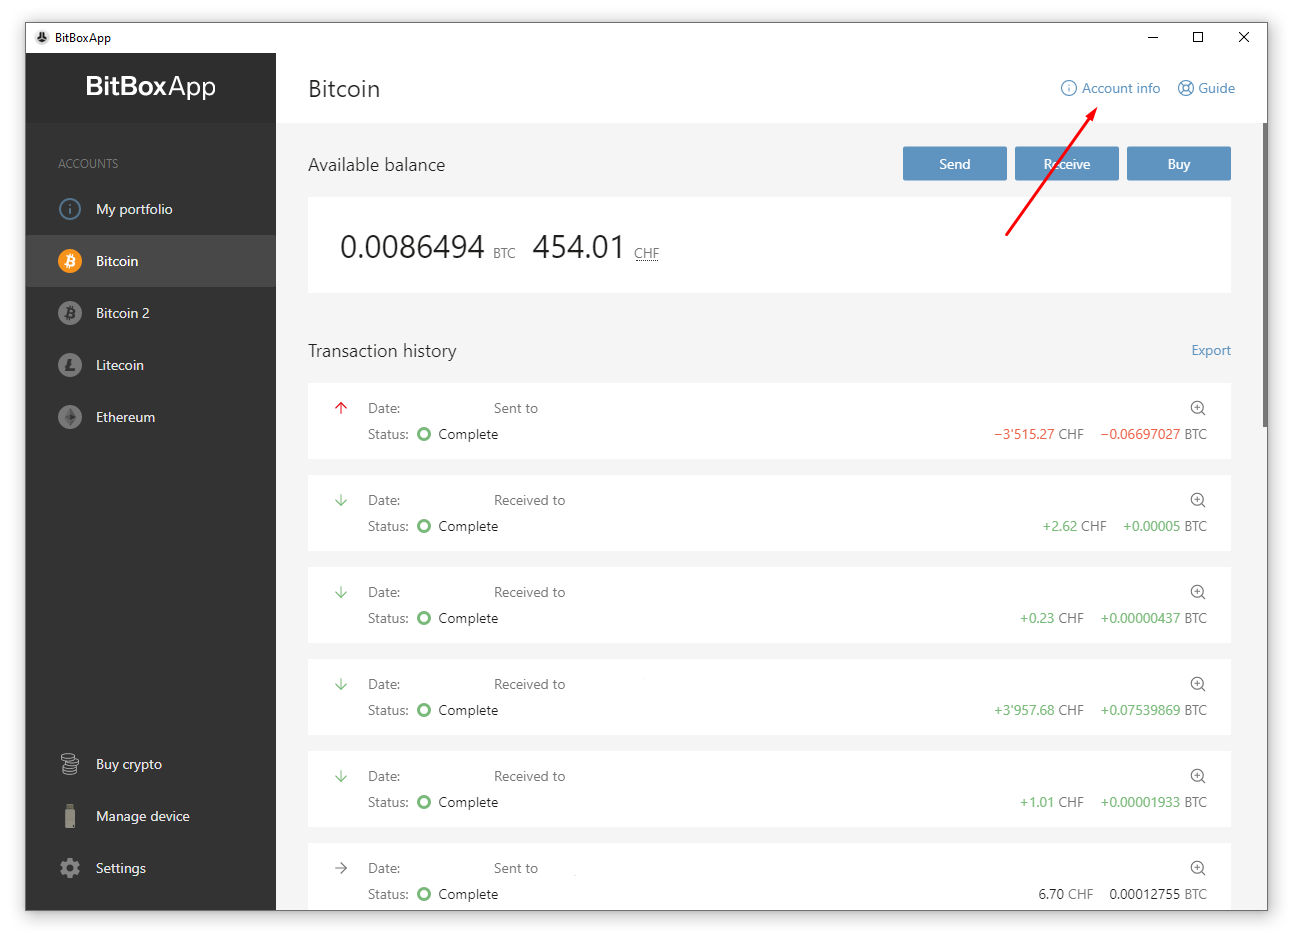Click the received arrow of +0.23 CHF transaction

pyautogui.click(x=341, y=592)
